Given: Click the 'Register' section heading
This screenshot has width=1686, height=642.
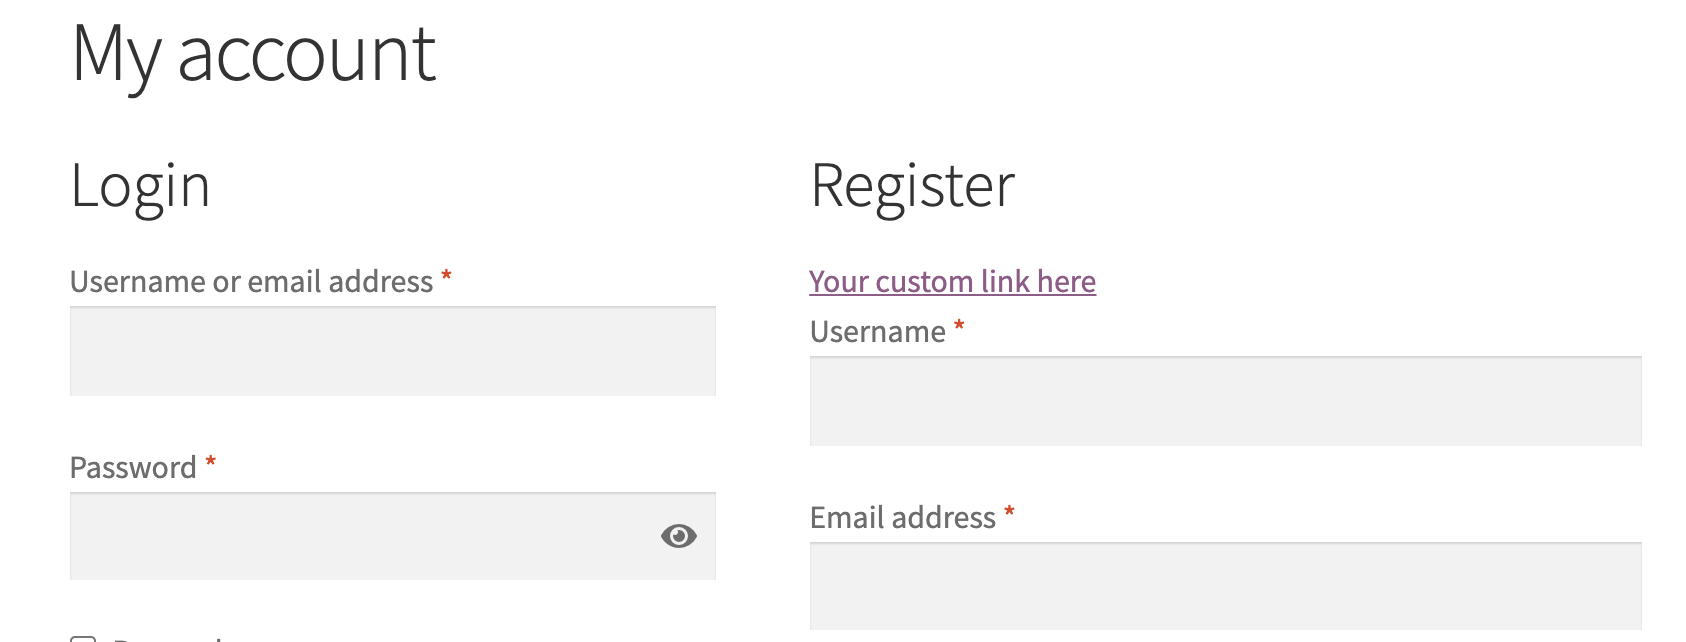Looking at the screenshot, I should pos(912,187).
